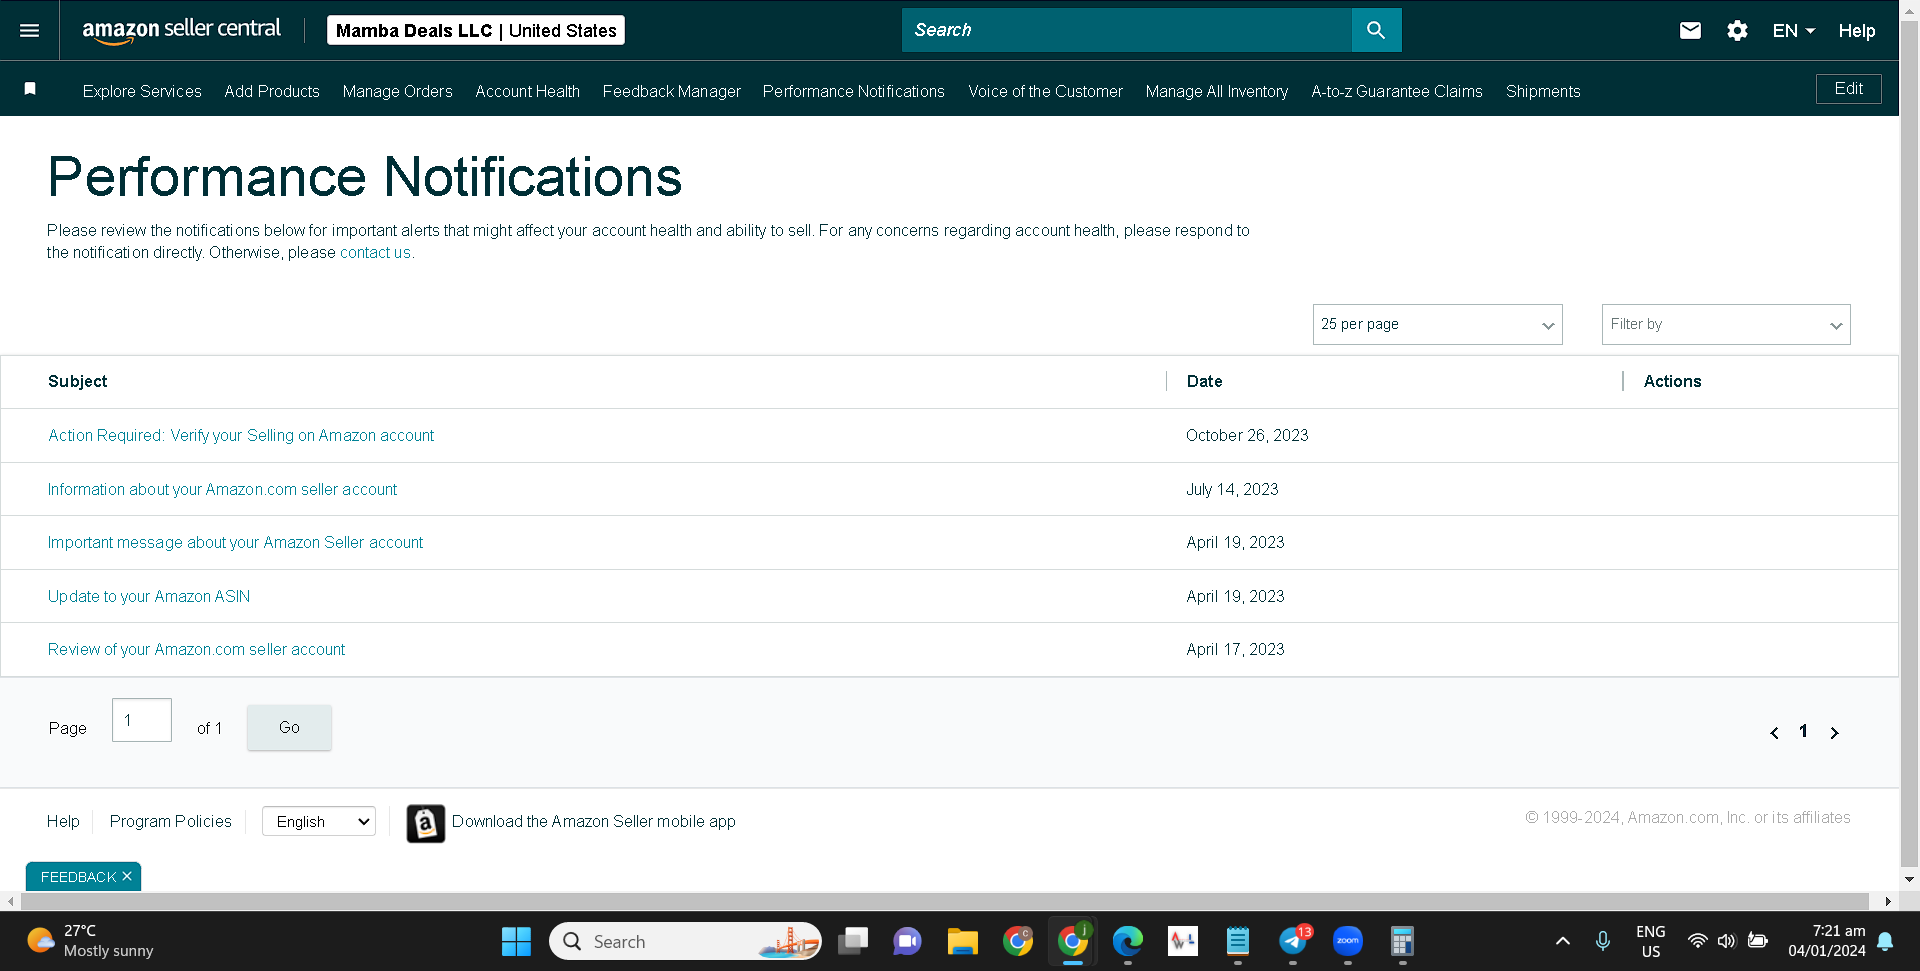Click the bookmark icon in navigation bar
Screen dimensions: 1920x971
pyautogui.click(x=30, y=89)
